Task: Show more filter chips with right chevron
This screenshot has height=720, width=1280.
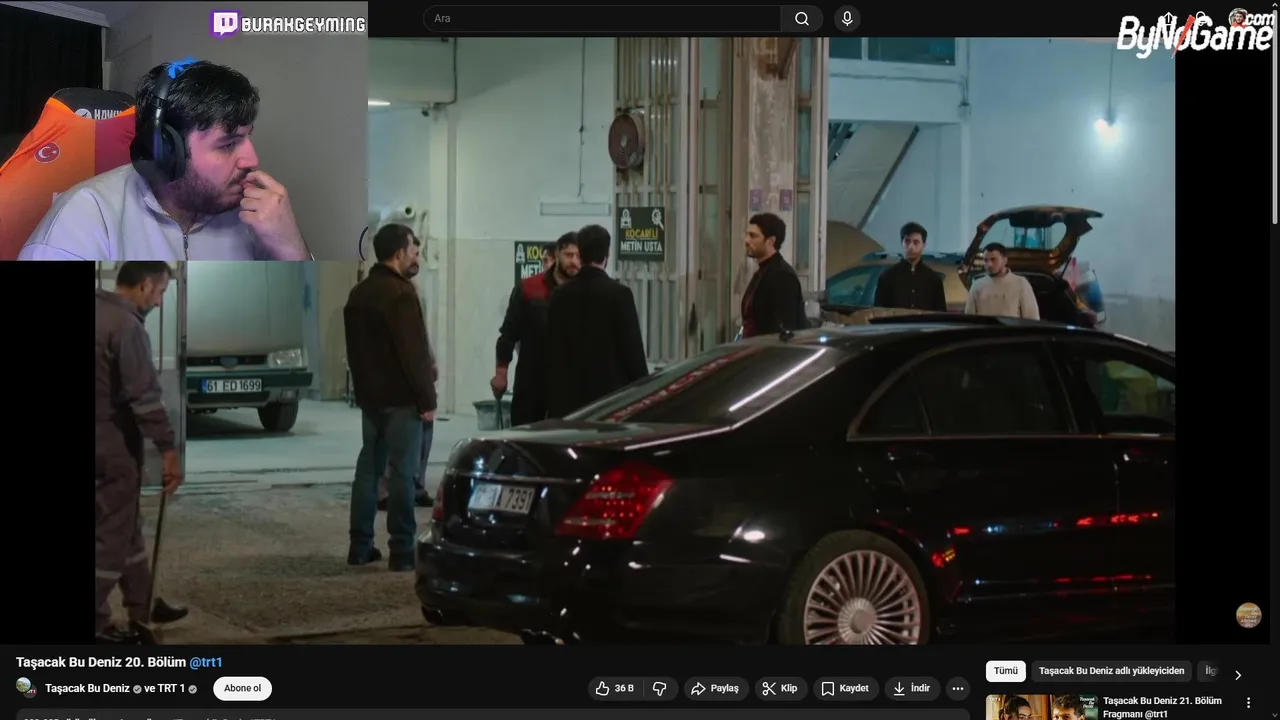Action: point(1238,675)
